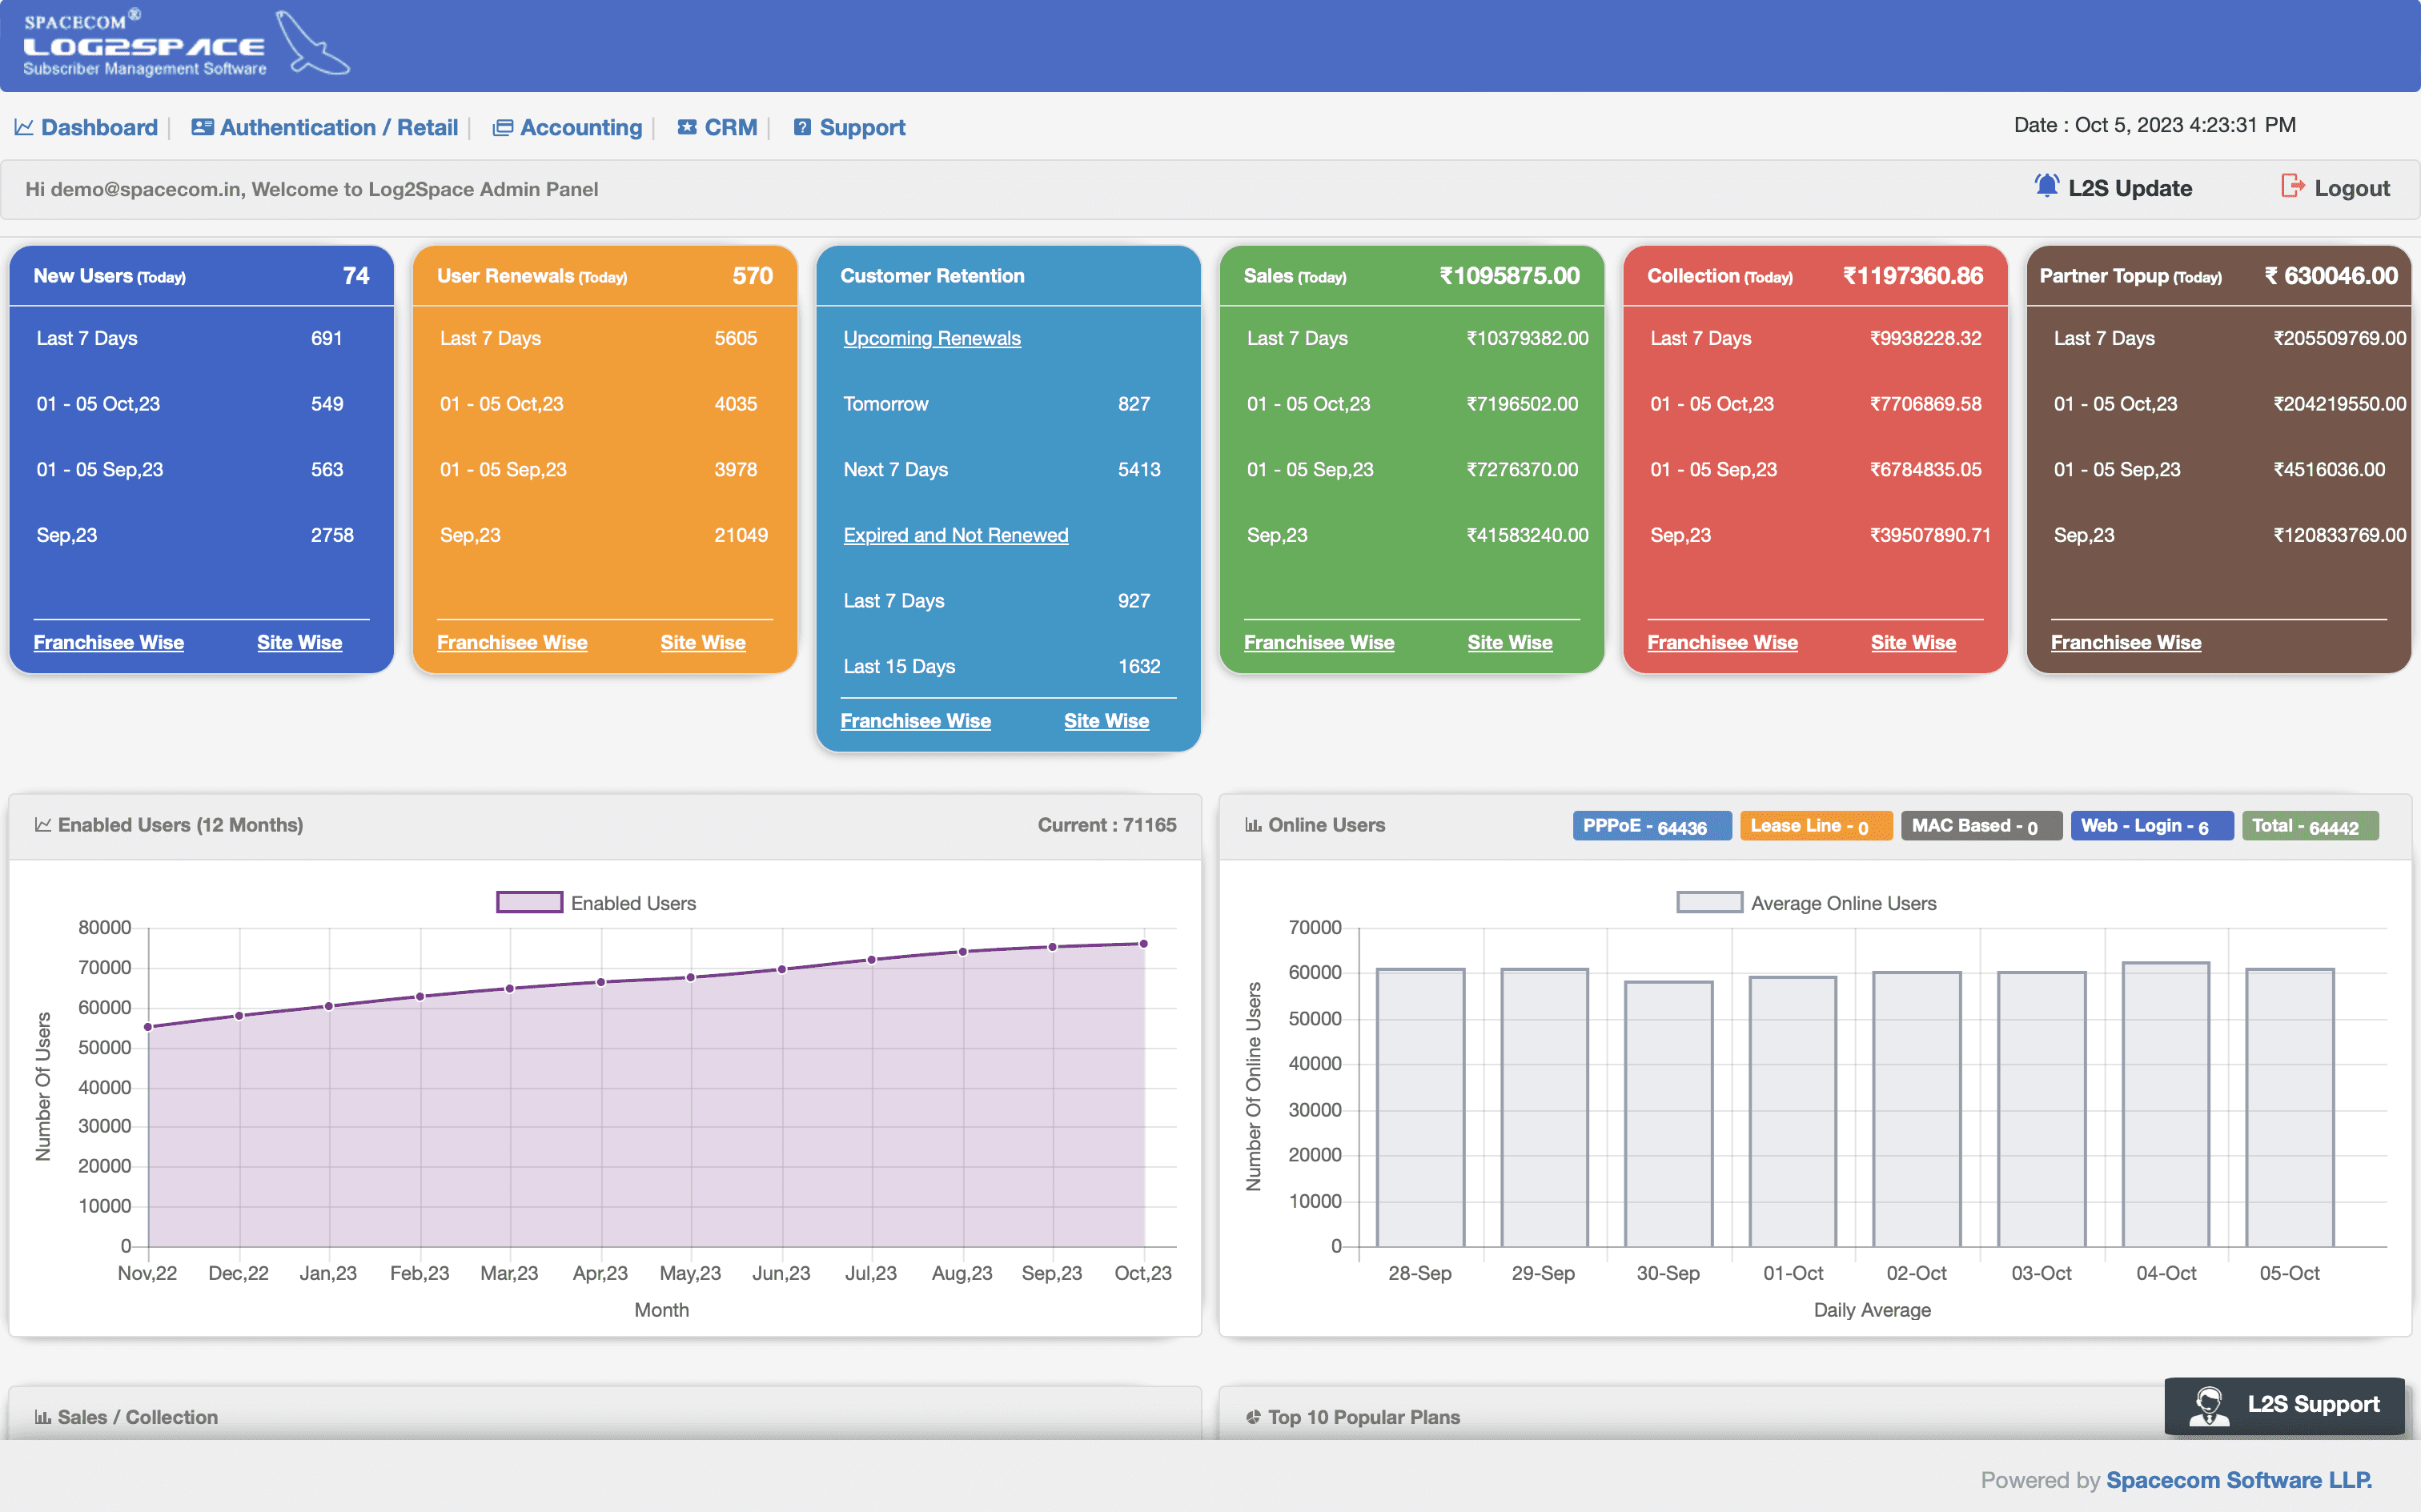The height and width of the screenshot is (1512, 2421).
Task: Open the Dashboard menu
Action: pos(99,128)
